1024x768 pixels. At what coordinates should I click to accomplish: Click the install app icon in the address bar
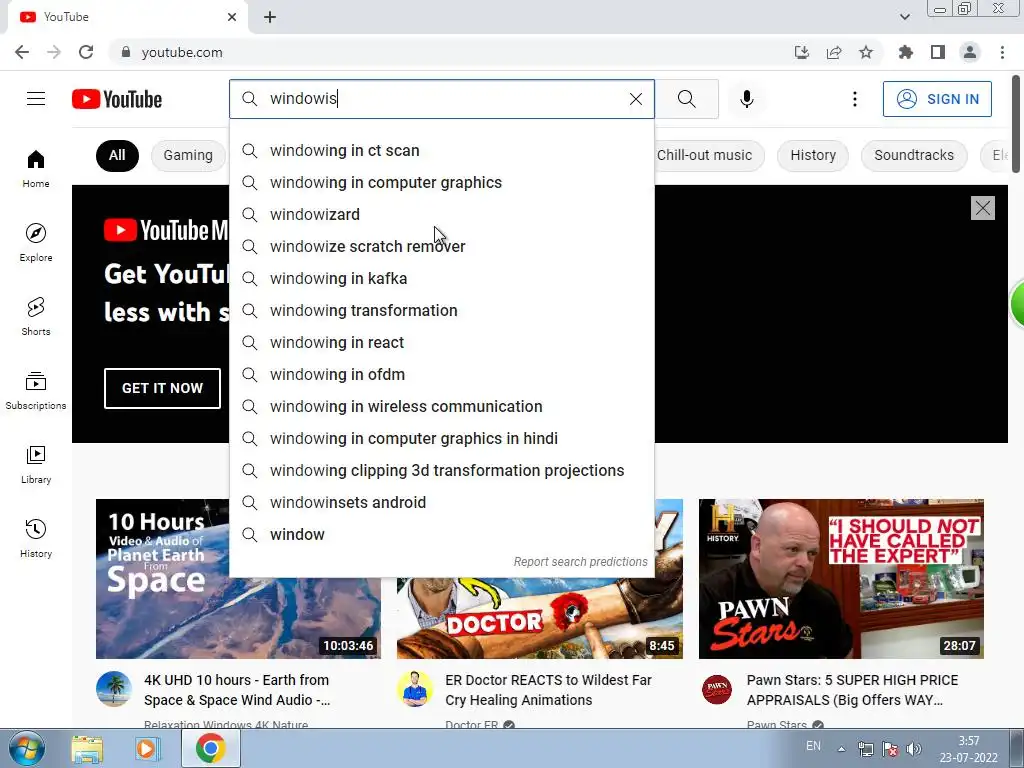click(x=801, y=52)
